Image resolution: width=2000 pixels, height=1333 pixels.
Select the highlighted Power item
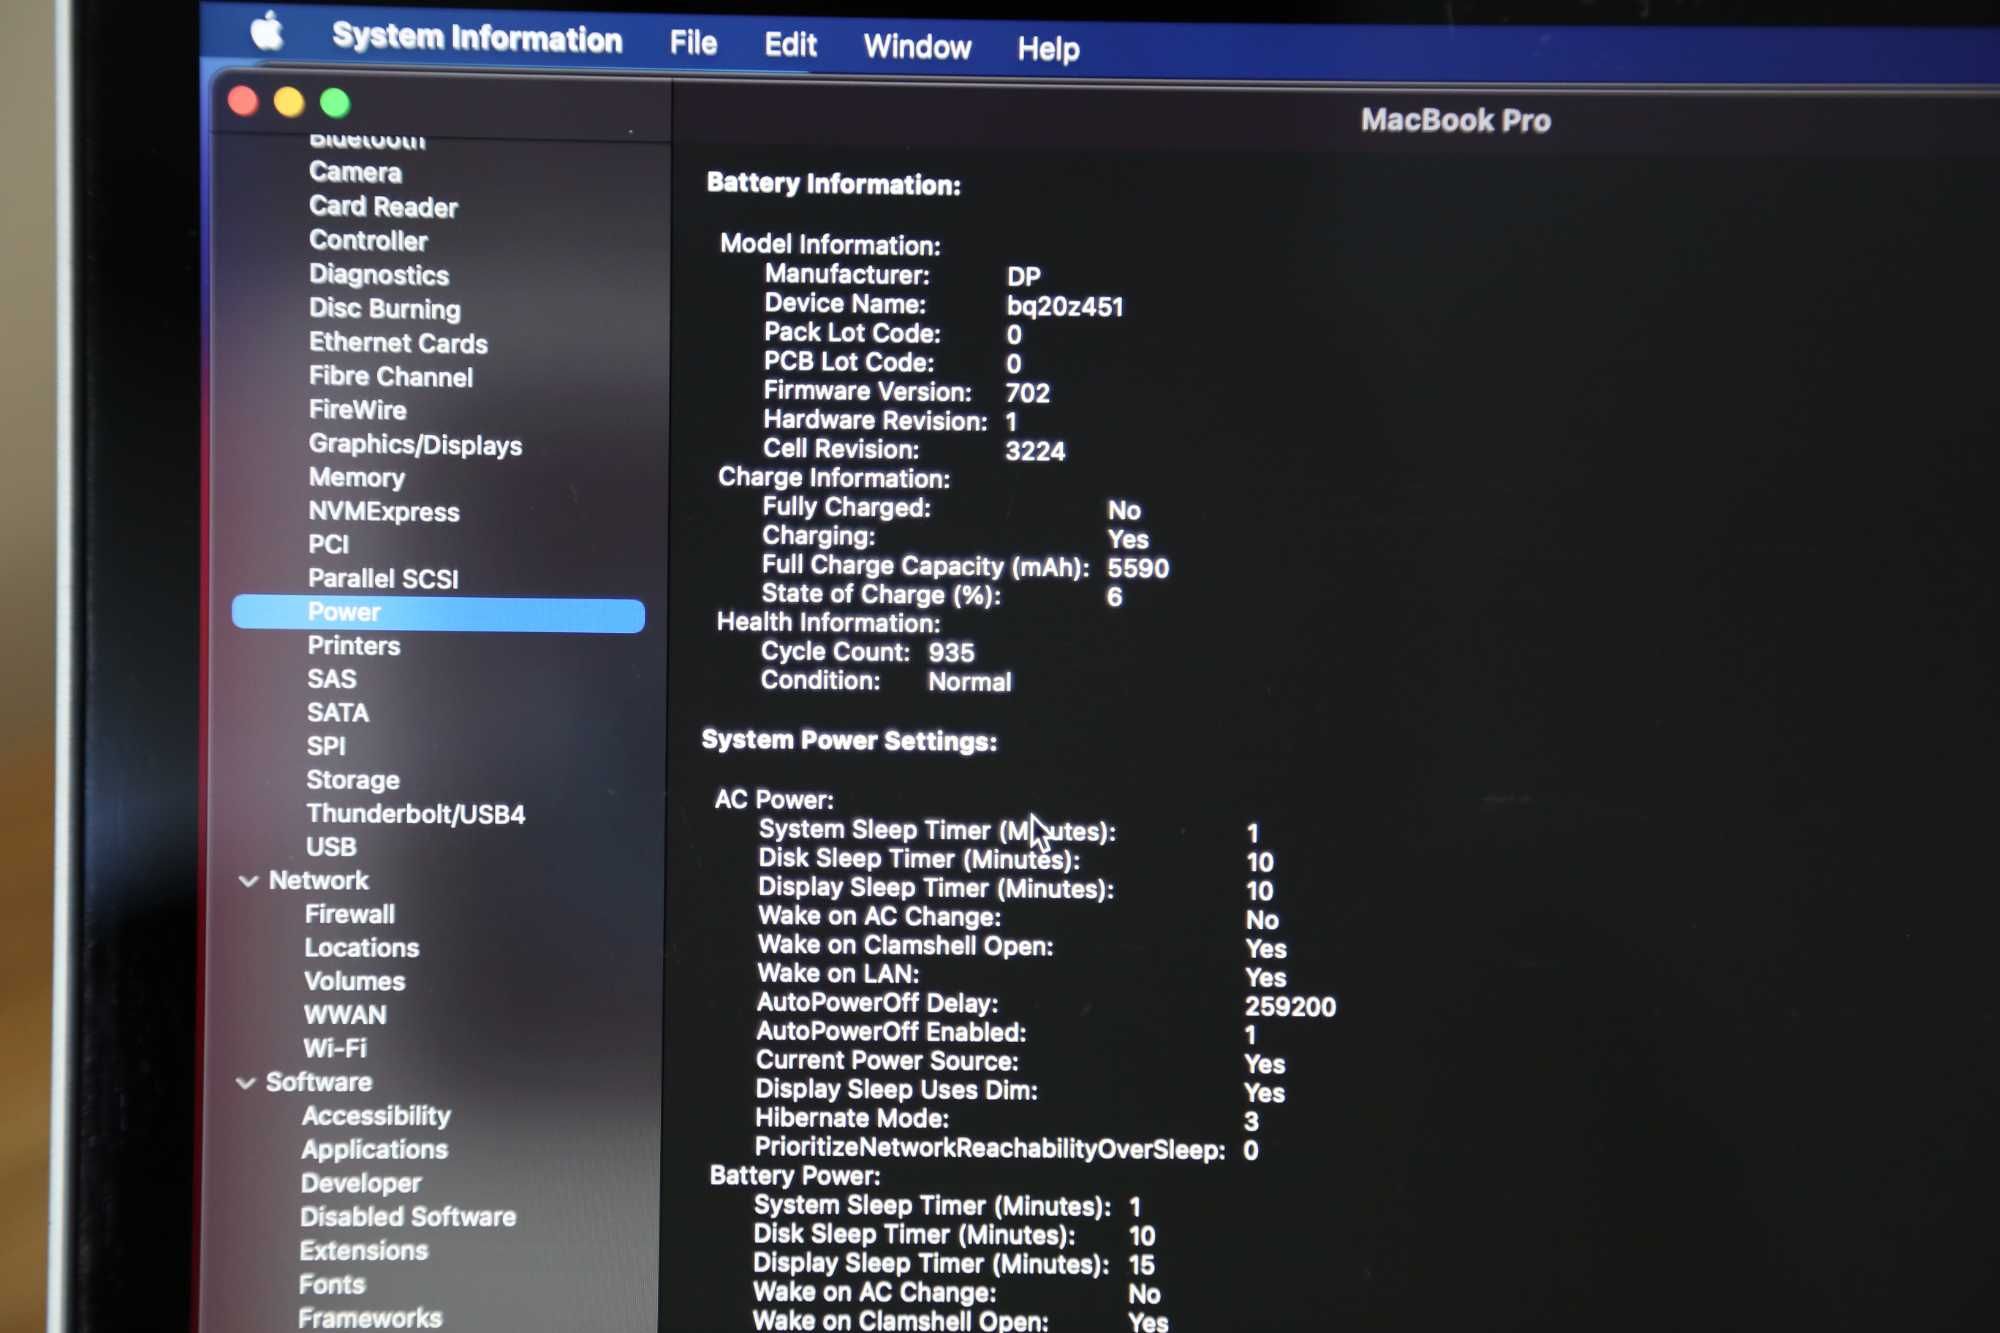[x=438, y=613]
